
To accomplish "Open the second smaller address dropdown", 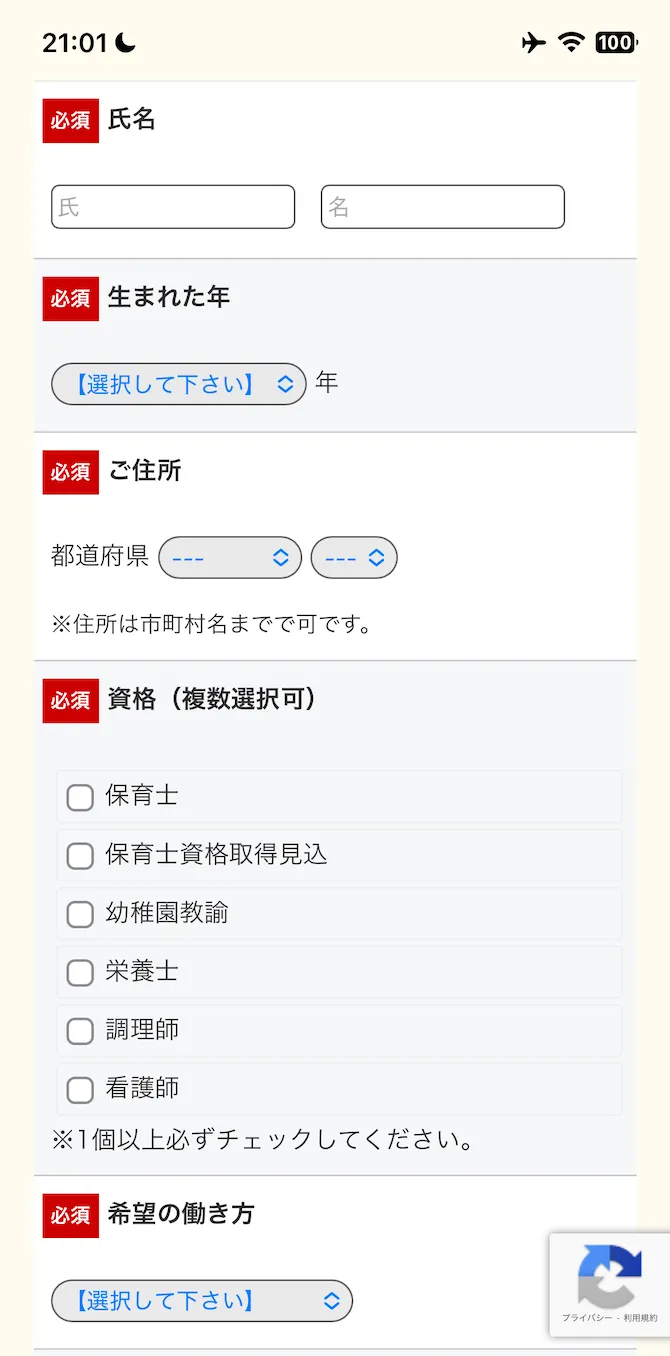I will 354,557.
